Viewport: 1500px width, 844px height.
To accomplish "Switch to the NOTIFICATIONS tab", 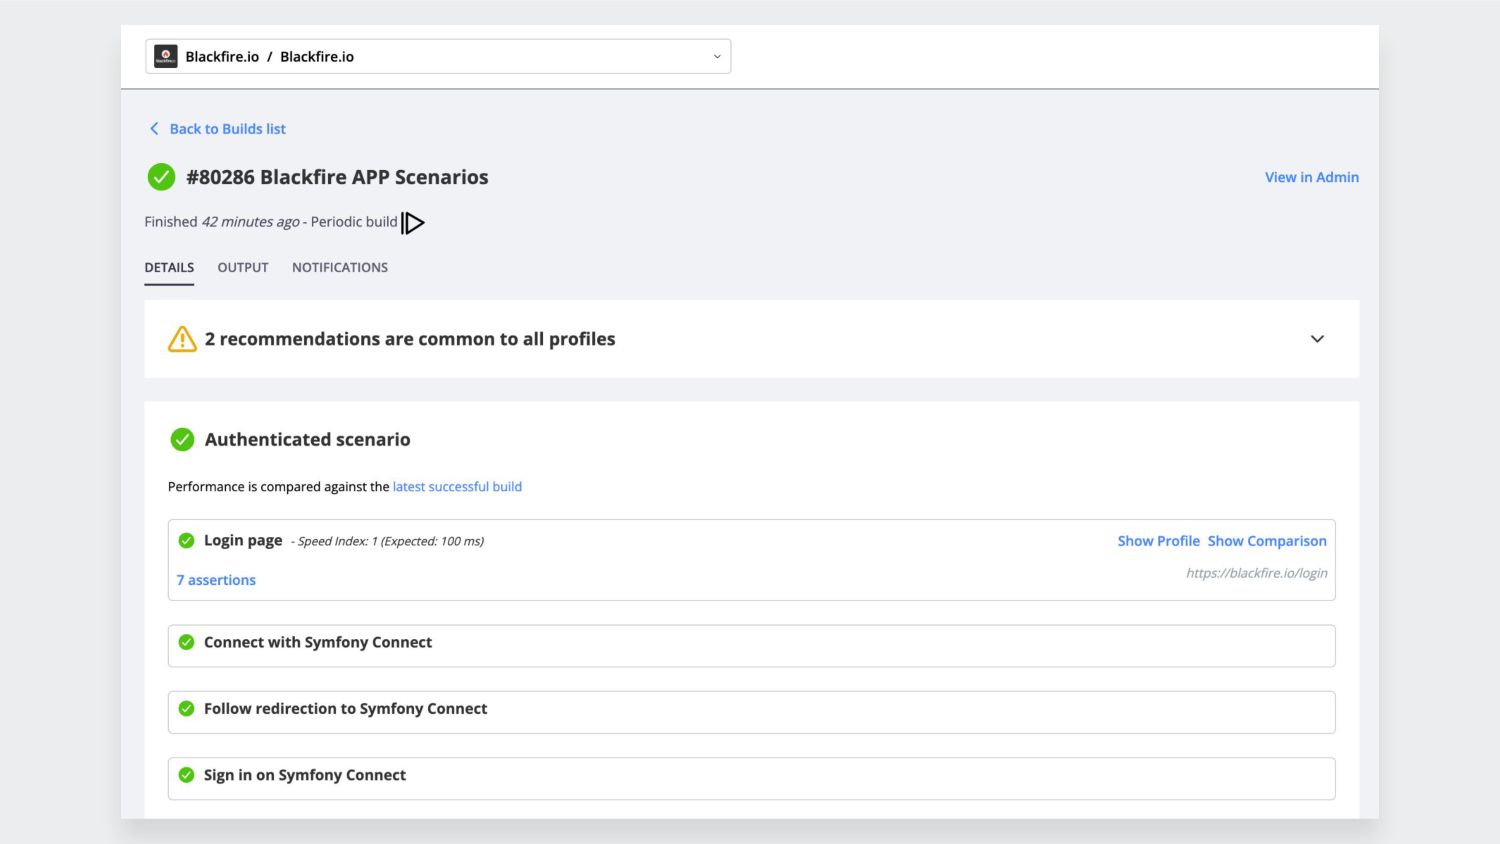I will (340, 268).
